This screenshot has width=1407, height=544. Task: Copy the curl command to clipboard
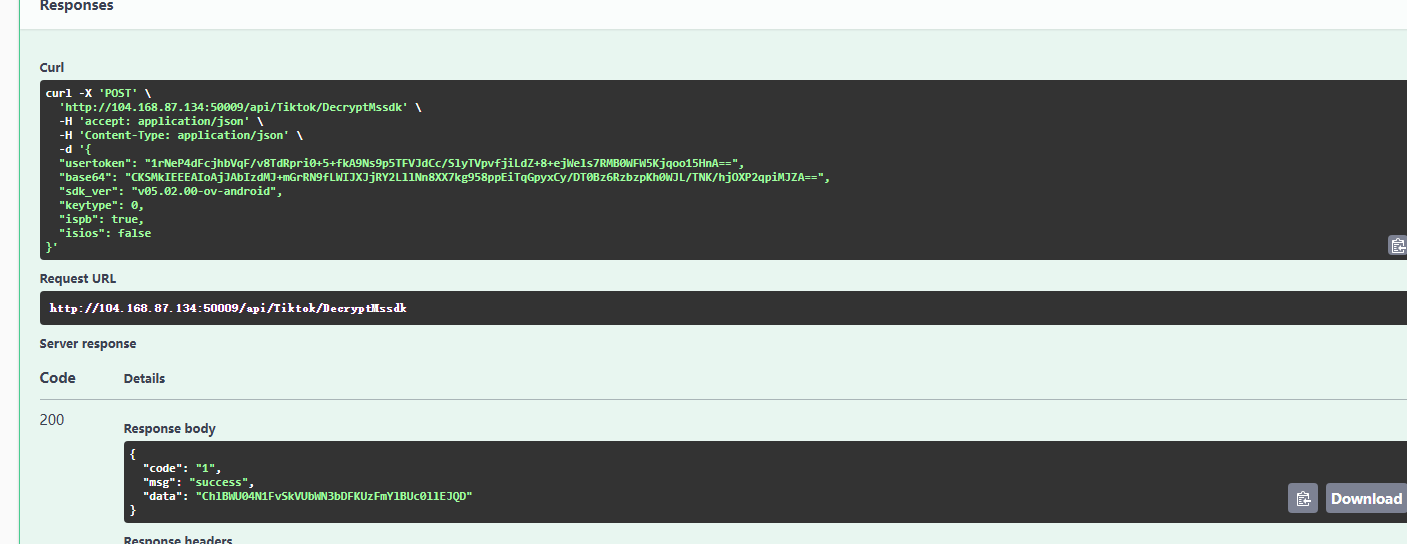pyautogui.click(x=1397, y=245)
